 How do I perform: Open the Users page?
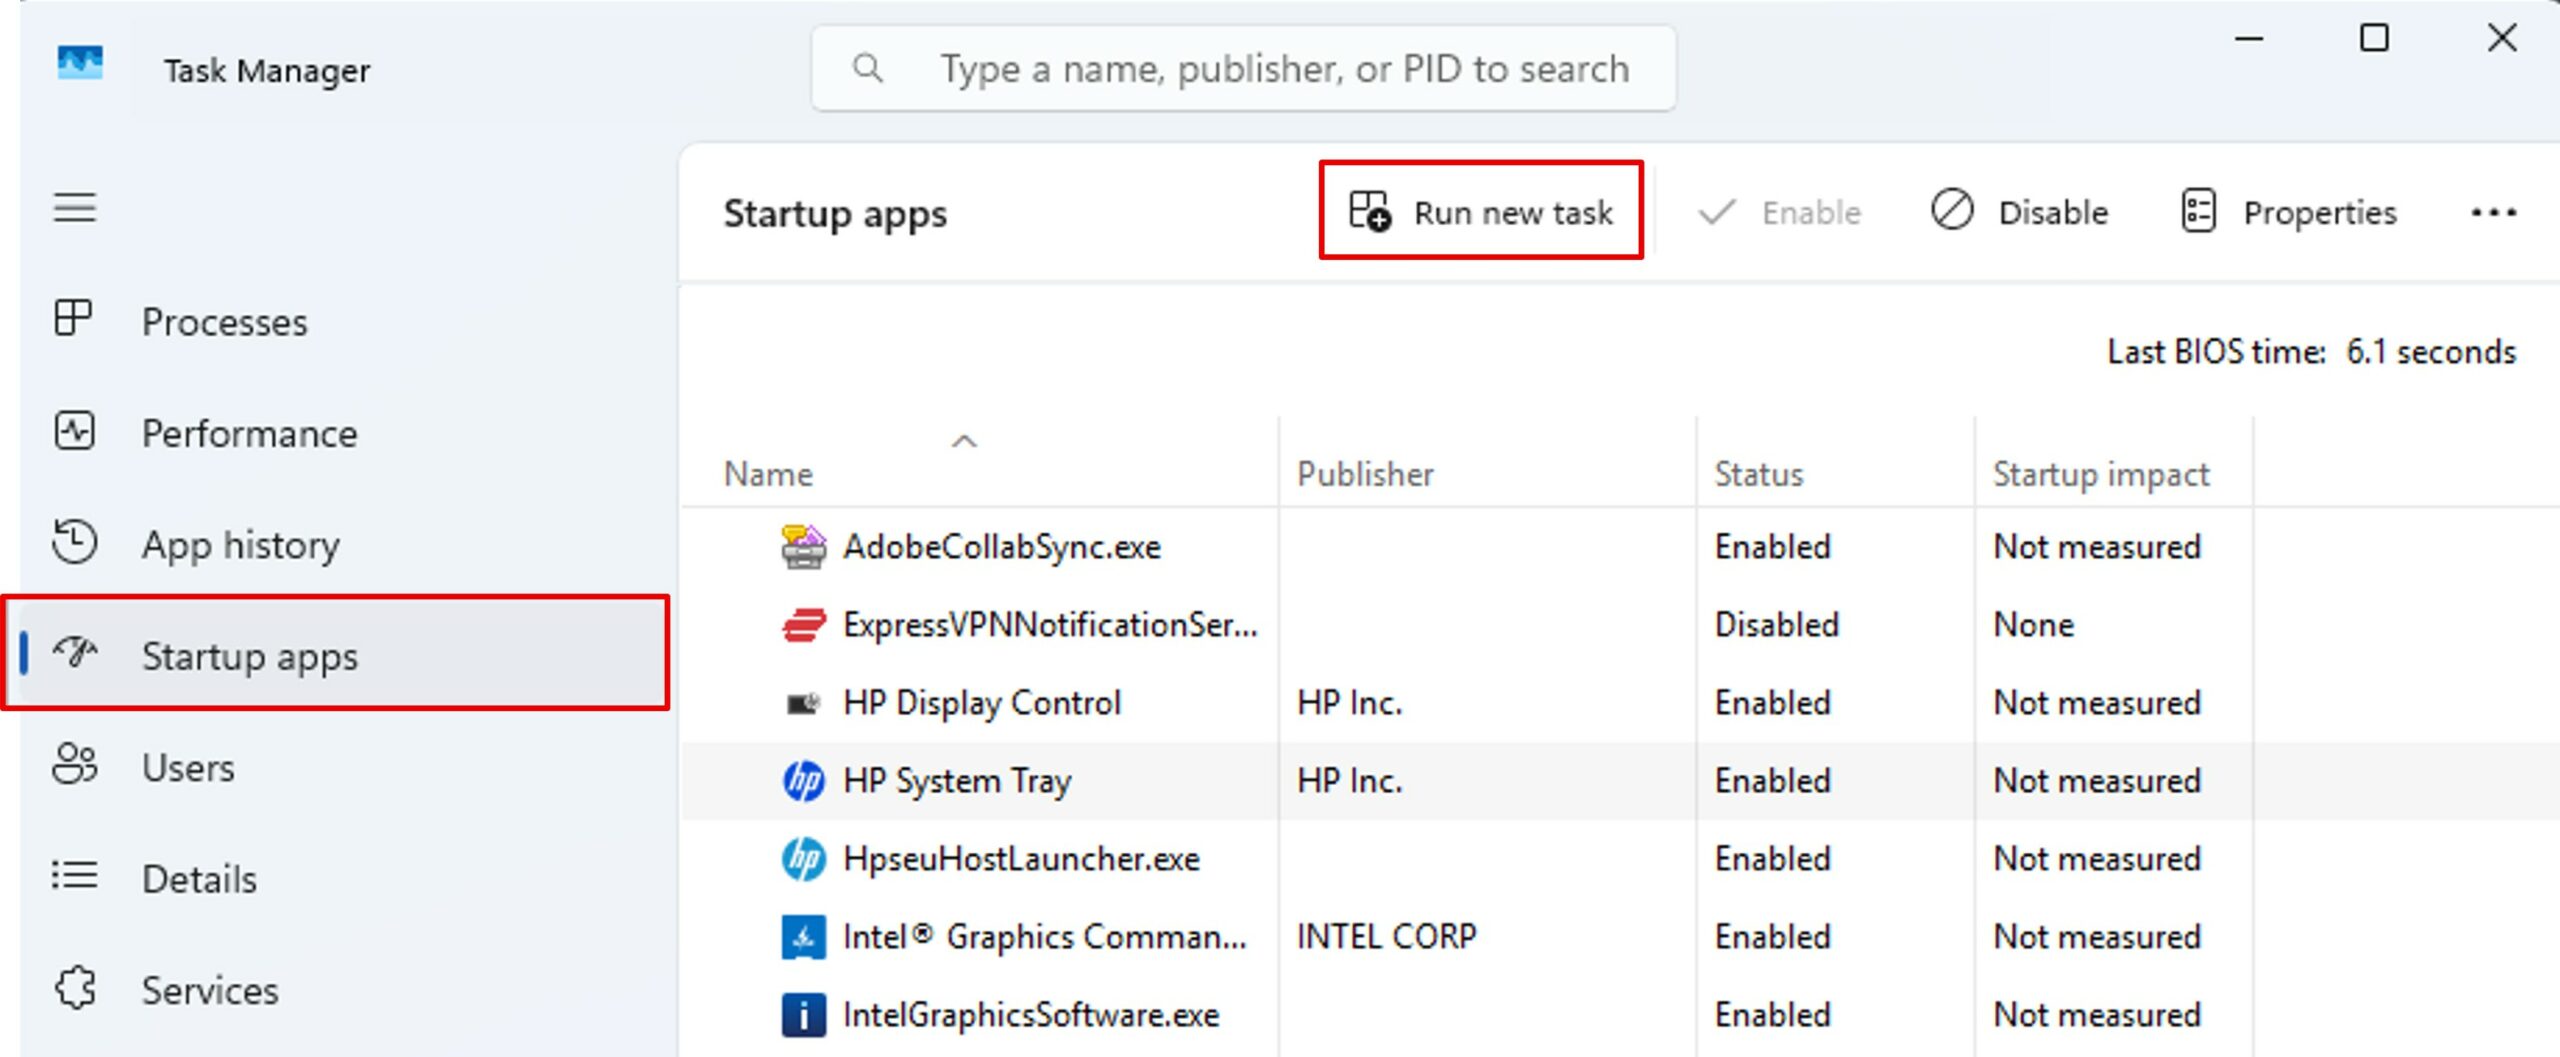345,768
